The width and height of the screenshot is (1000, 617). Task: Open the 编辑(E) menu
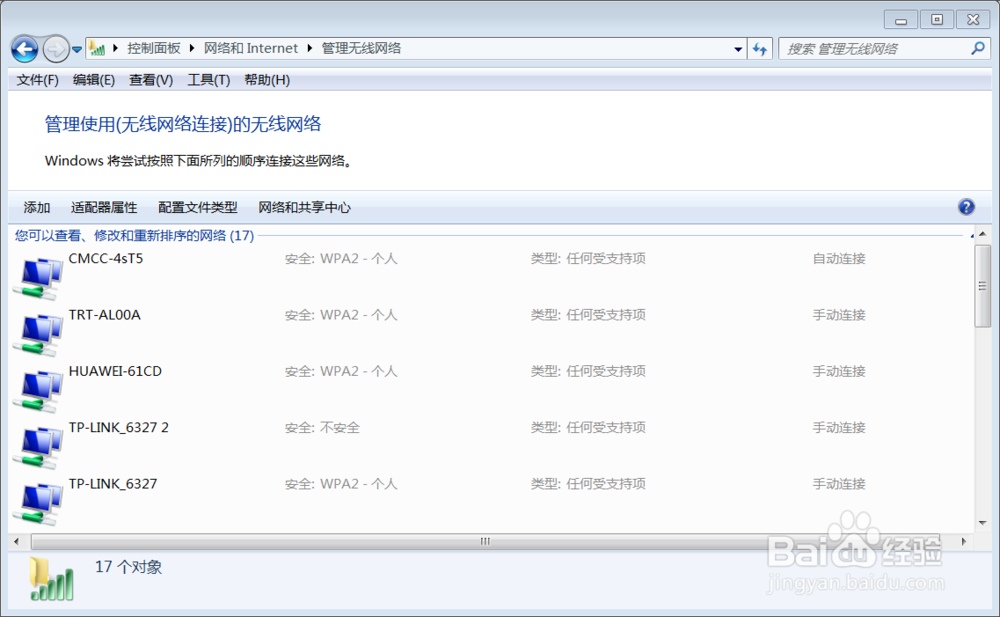point(94,80)
